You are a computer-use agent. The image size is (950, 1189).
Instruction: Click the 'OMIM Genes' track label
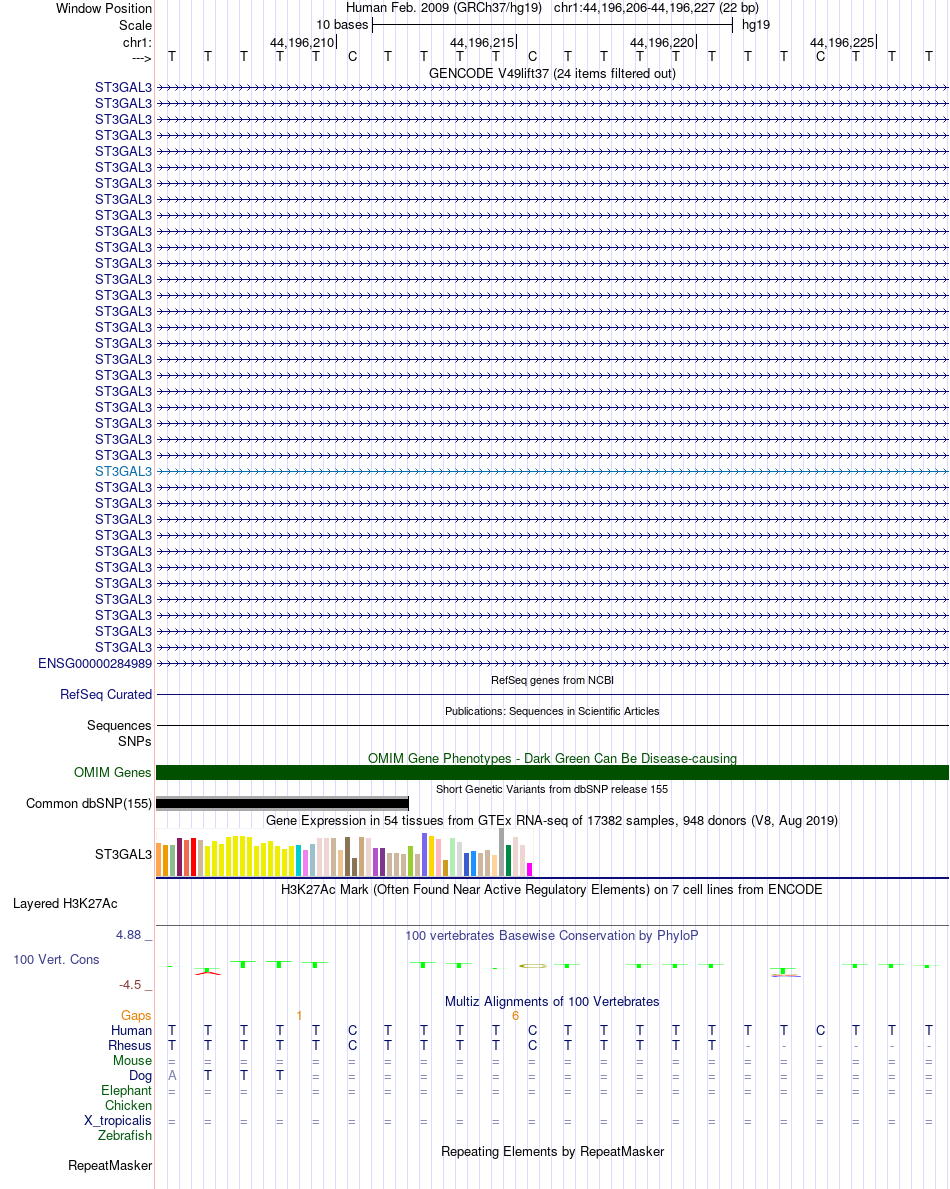pyautogui.click(x=112, y=773)
